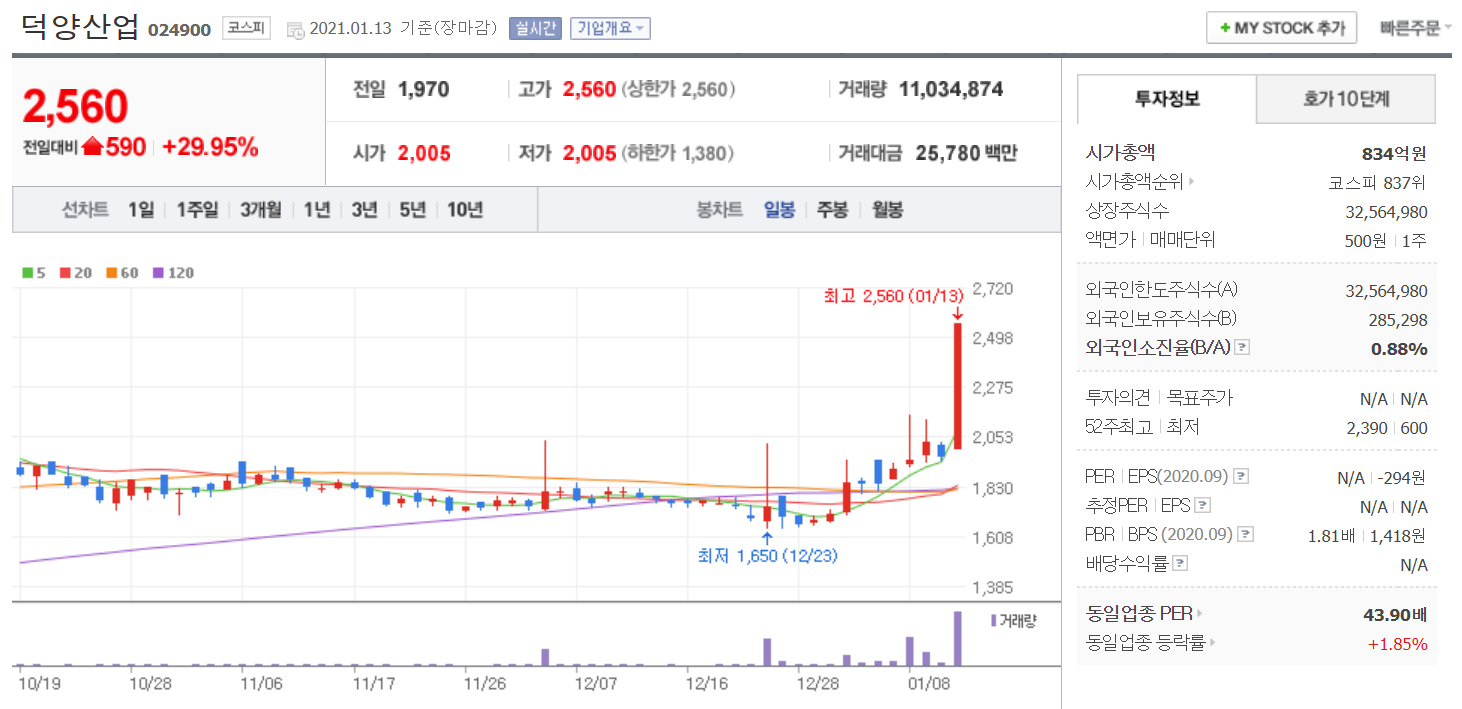This screenshot has width=1462, height=709.
Task: Click the calendar icon before the 2021.01.13 date
Action: coord(295,30)
